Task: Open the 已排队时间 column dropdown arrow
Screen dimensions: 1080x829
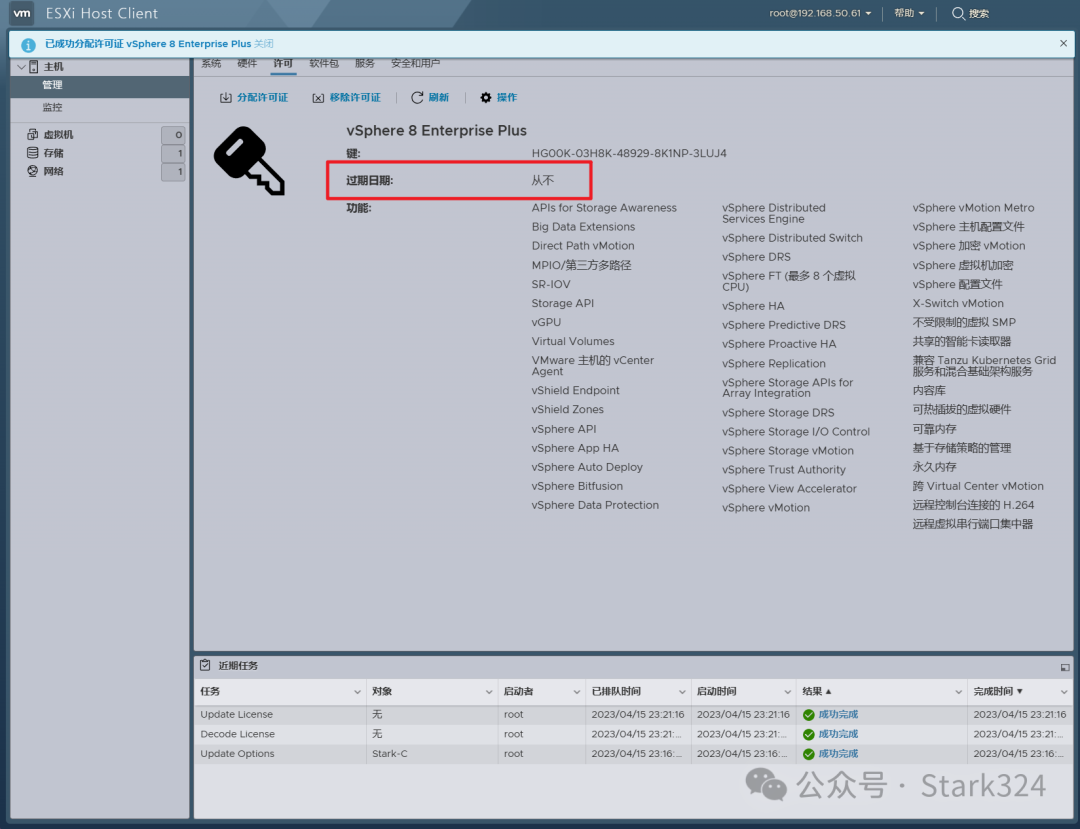Action: coord(682,692)
